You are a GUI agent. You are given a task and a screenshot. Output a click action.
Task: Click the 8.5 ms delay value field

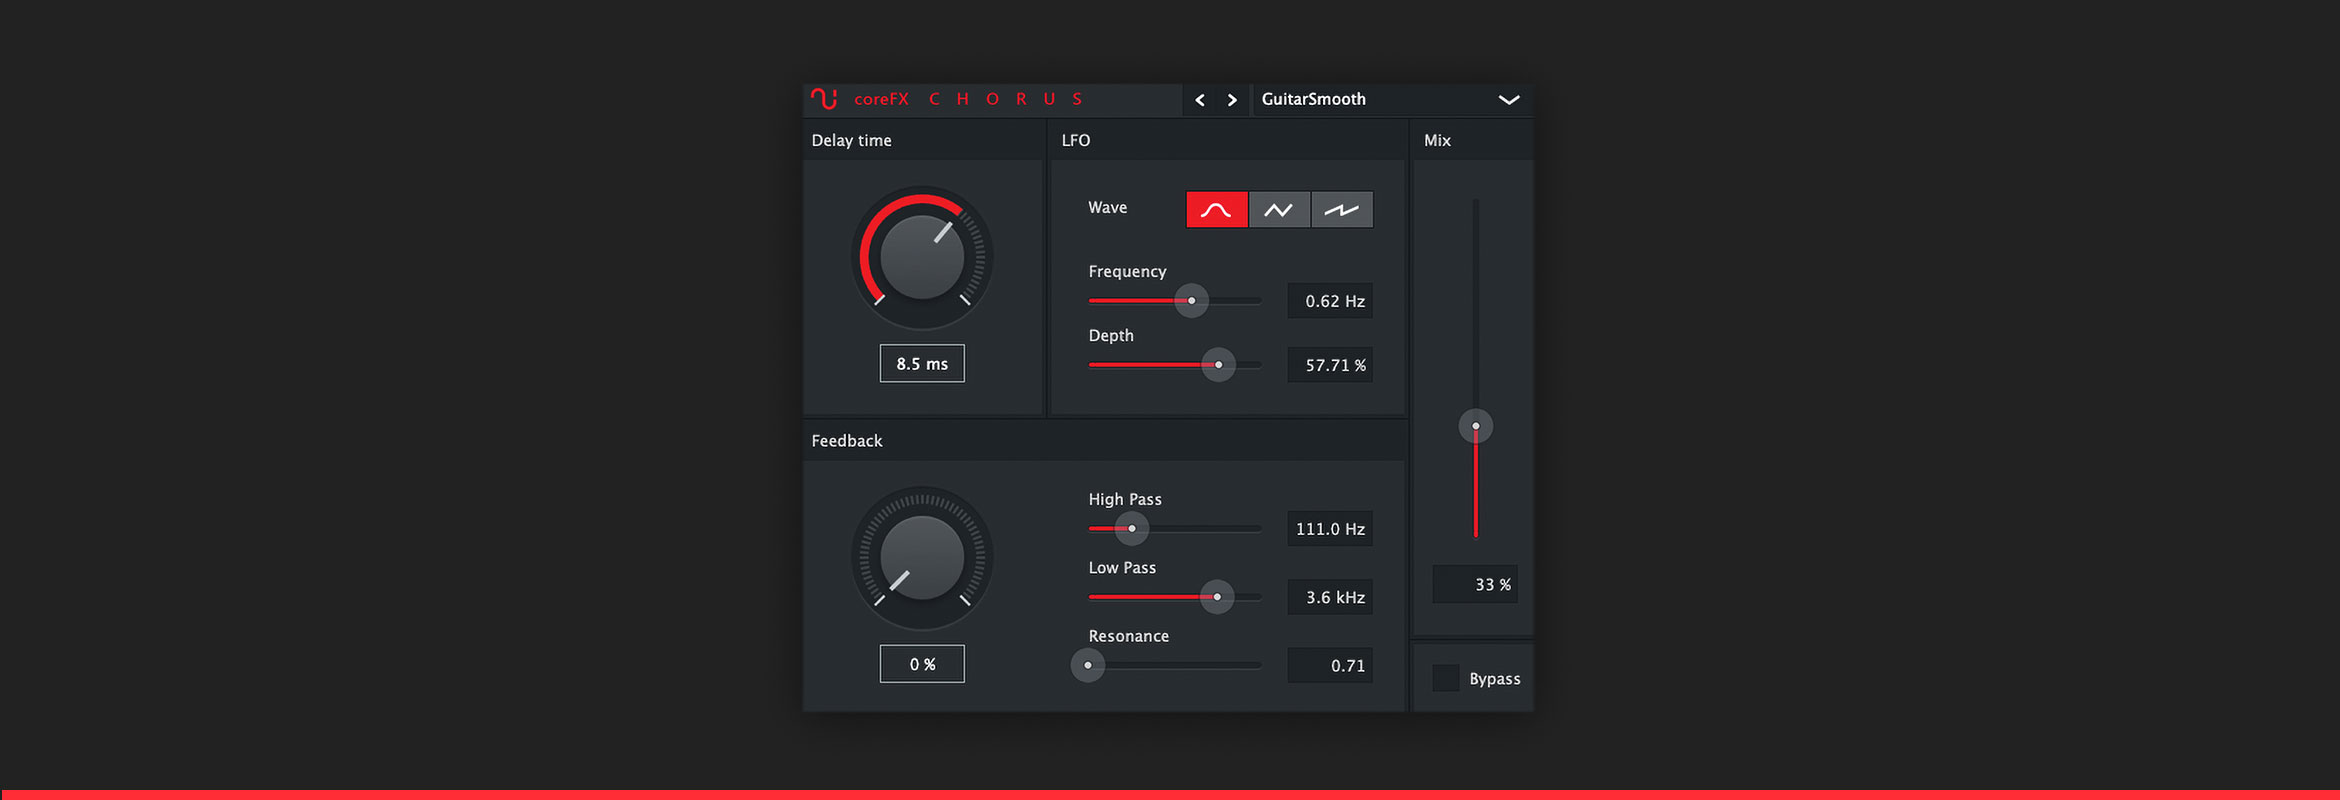coord(922,364)
